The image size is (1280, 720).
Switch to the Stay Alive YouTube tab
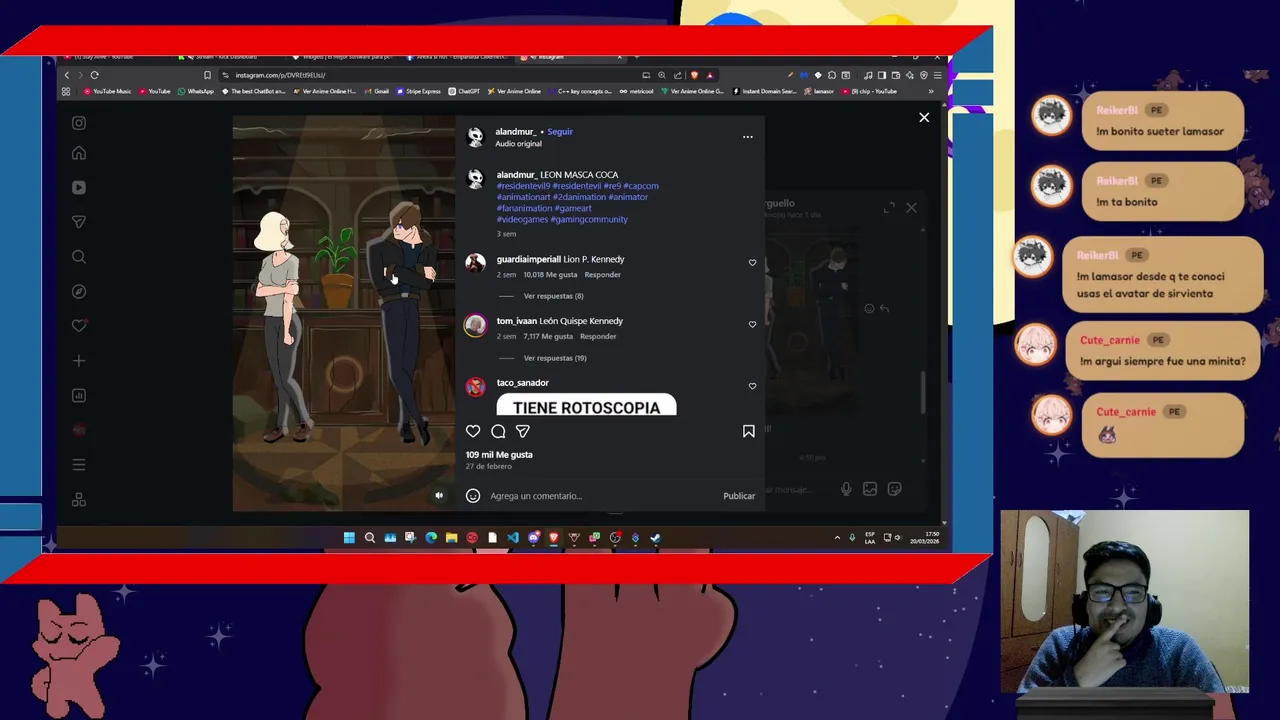pyautogui.click(x=103, y=57)
